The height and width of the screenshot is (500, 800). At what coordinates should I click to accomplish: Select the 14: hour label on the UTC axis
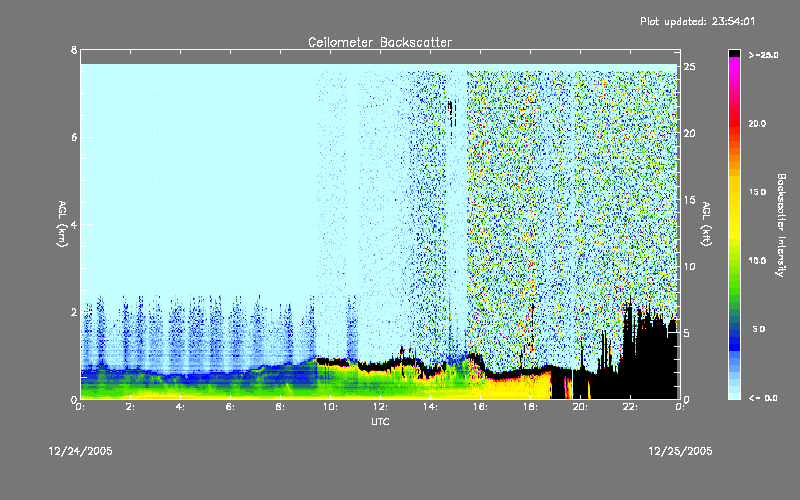[430, 407]
